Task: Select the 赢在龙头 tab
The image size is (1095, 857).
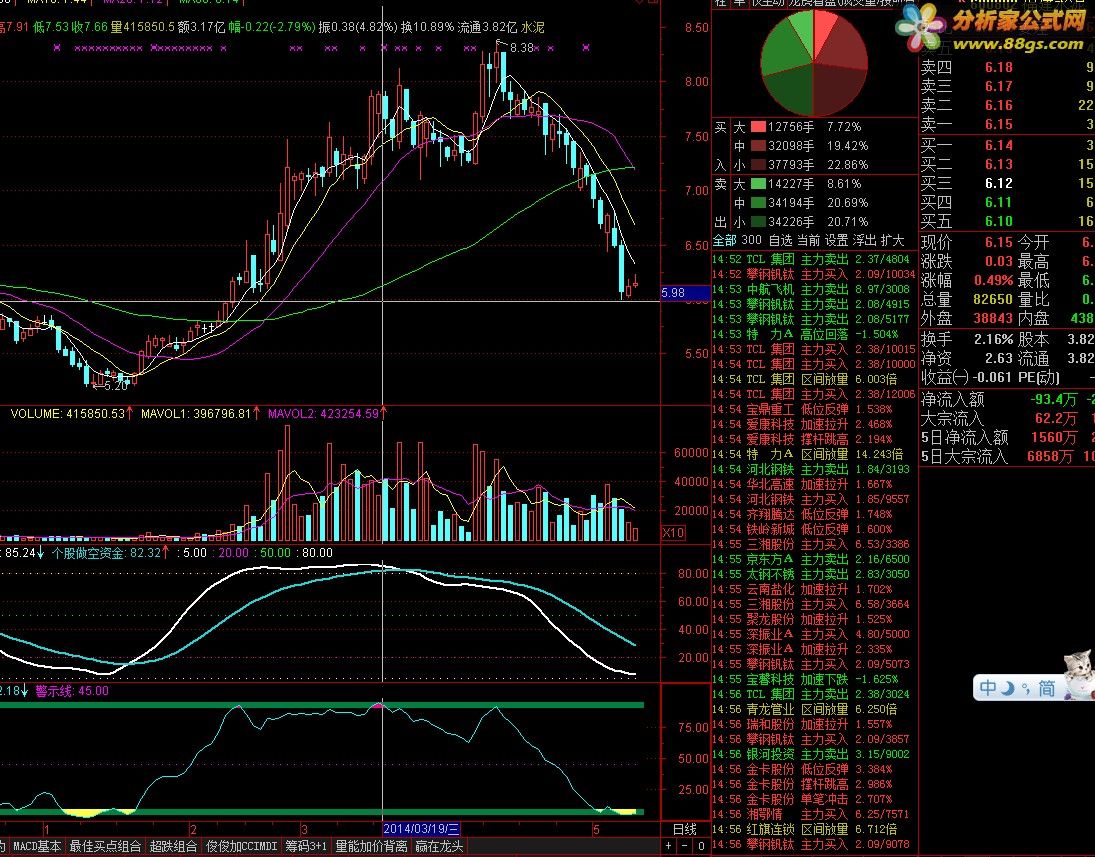Action: [439, 846]
